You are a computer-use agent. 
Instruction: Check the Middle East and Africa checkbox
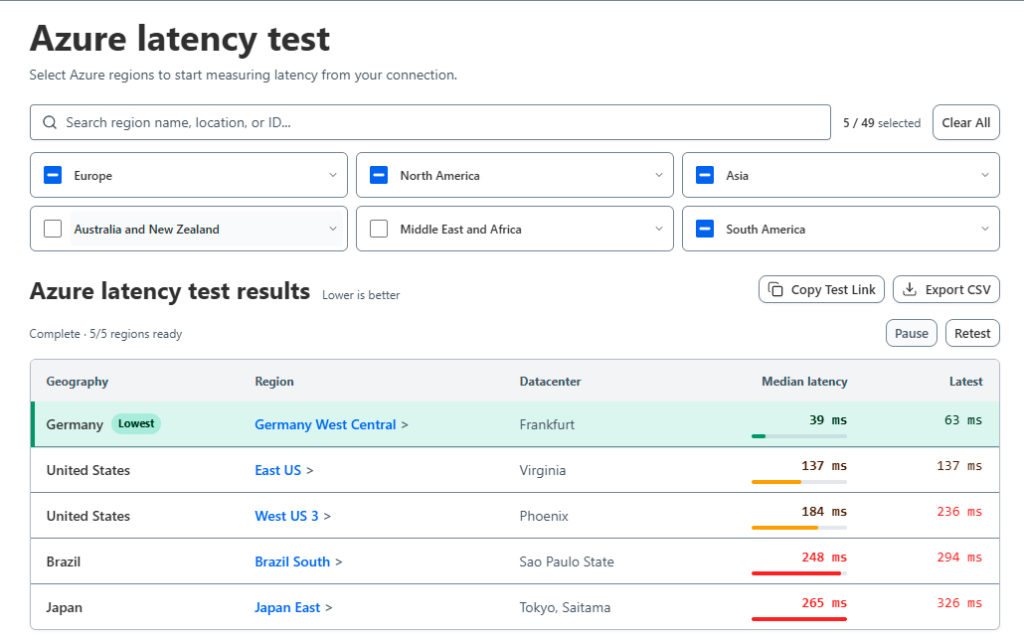pos(379,229)
